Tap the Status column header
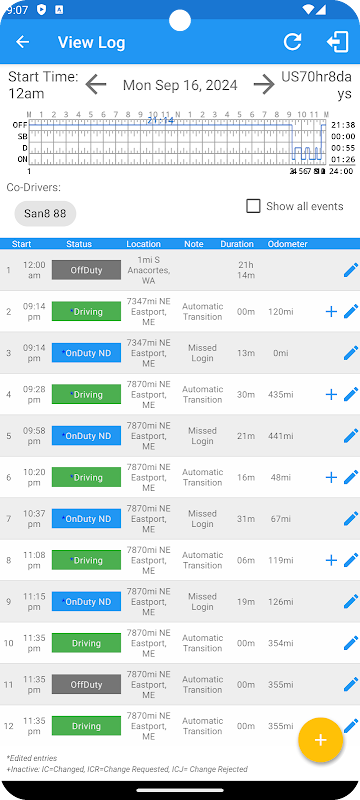 (x=79, y=244)
